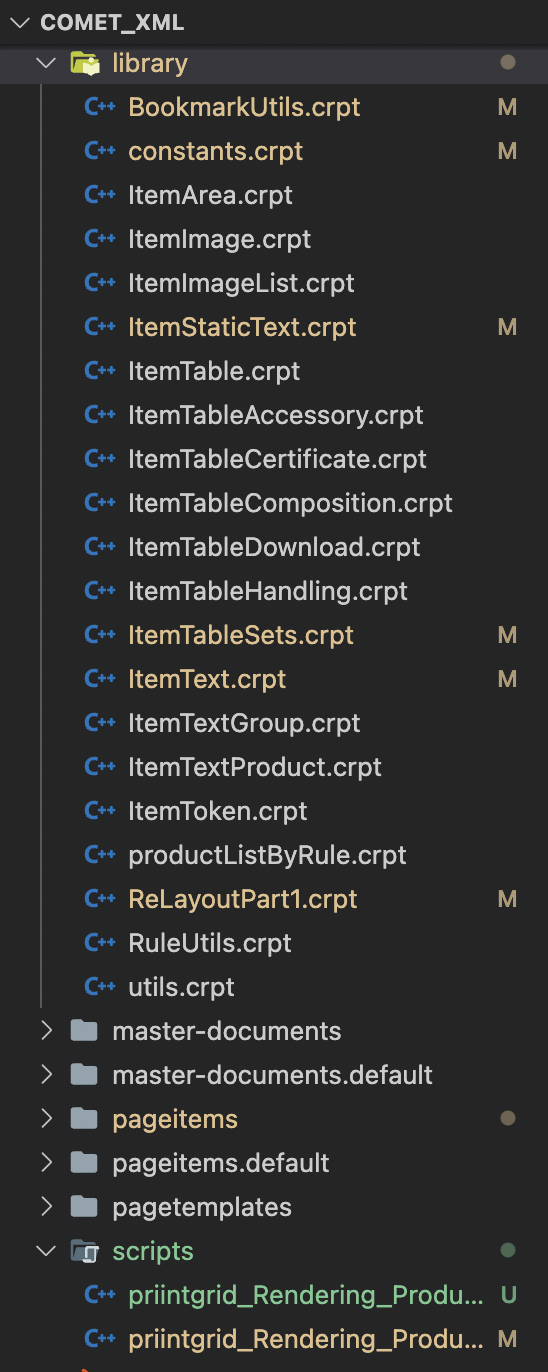Viewport: 548px width, 1372px height.
Task: Open ItemTextProduct.crpt file
Action: (255, 767)
